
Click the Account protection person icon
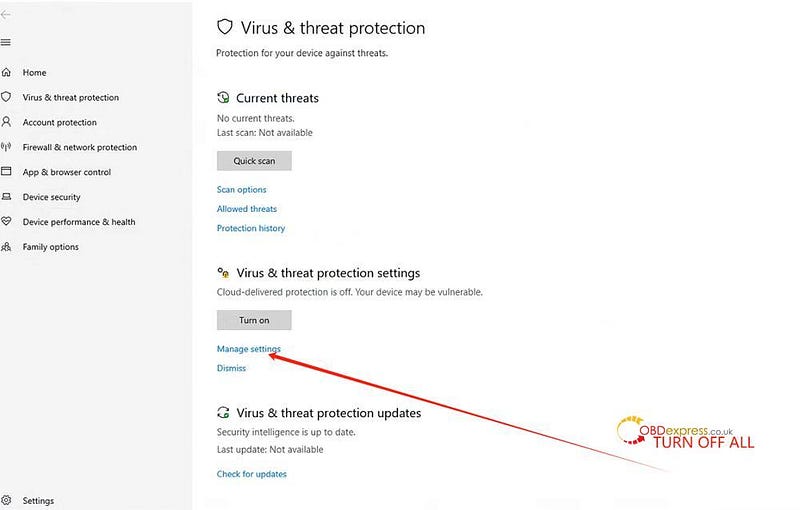click(6, 122)
